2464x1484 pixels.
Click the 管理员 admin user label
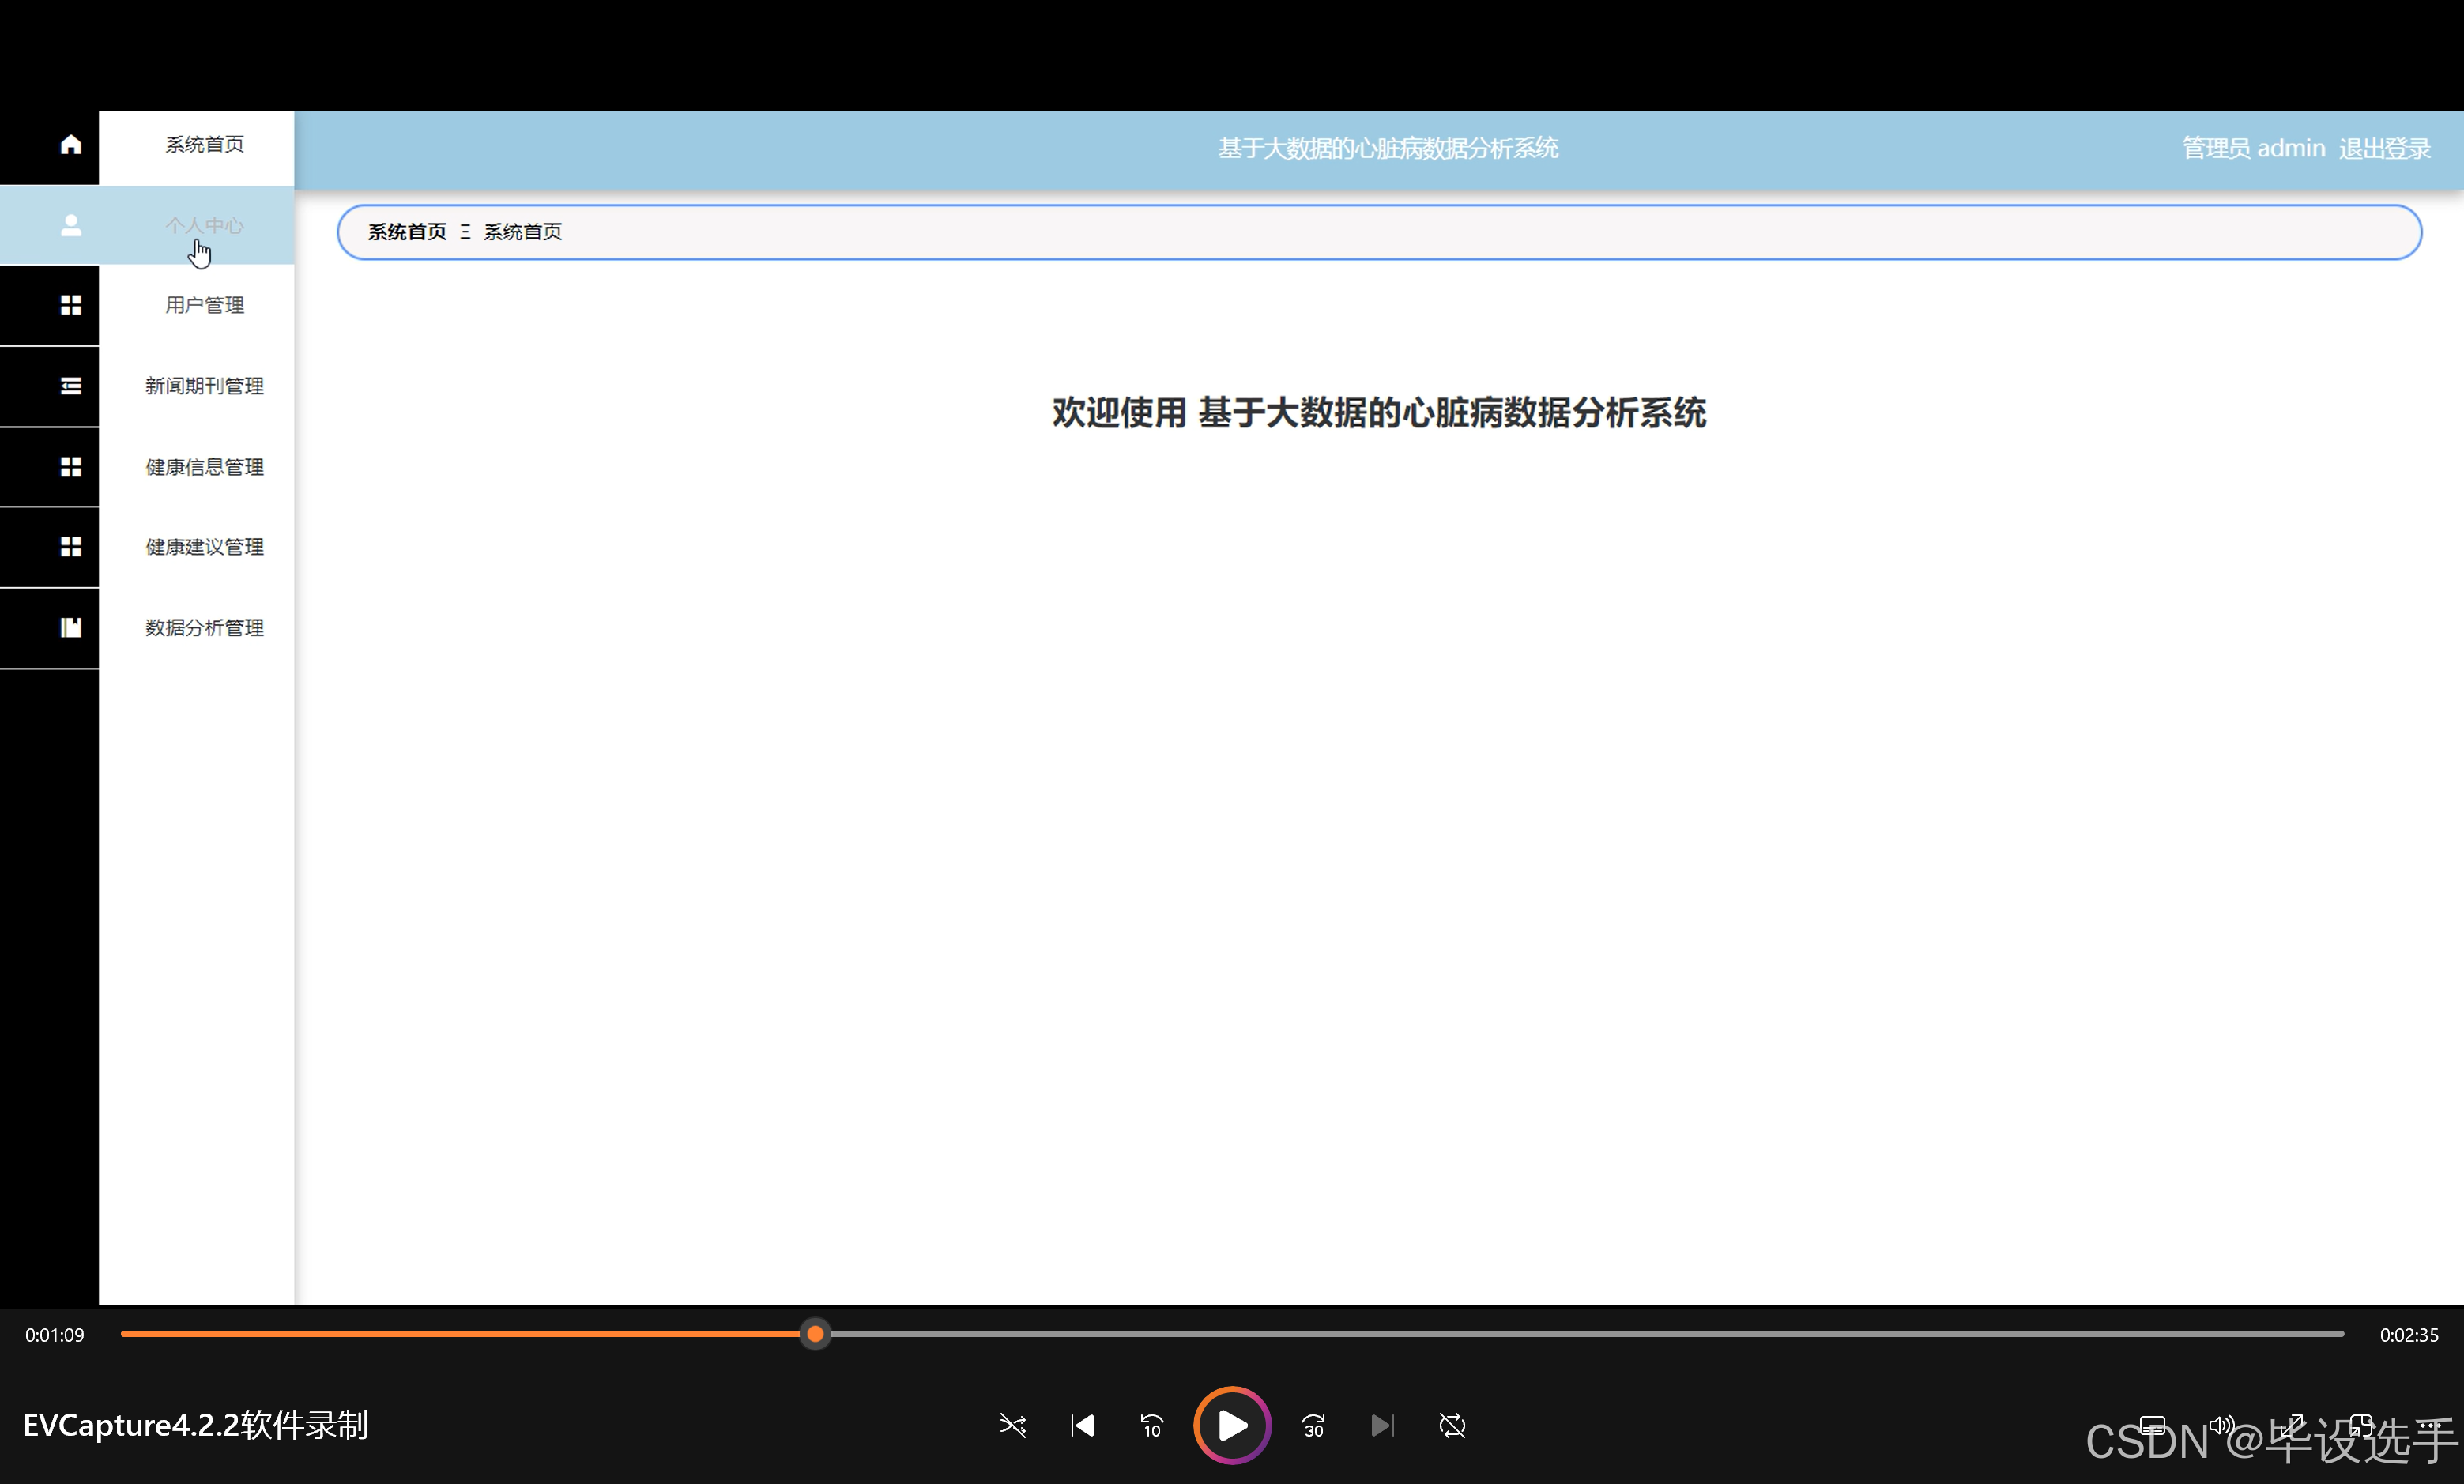[x=2253, y=148]
